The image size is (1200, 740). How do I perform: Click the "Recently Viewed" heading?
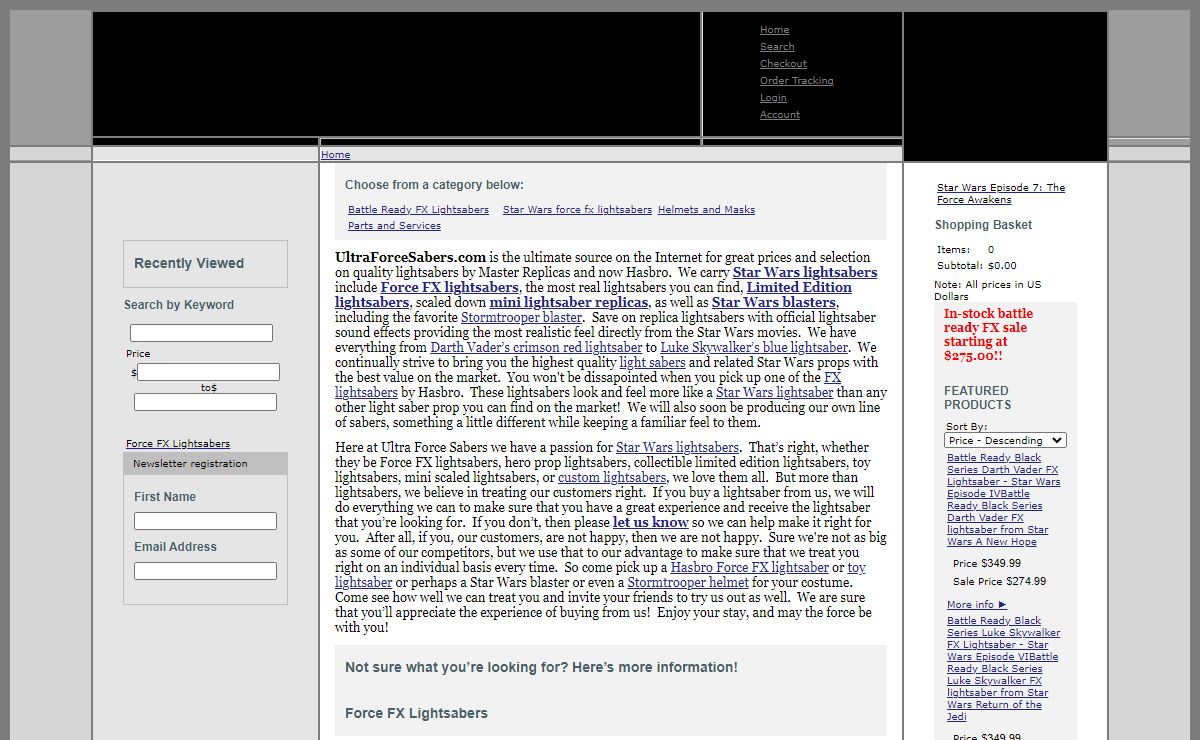pos(189,264)
